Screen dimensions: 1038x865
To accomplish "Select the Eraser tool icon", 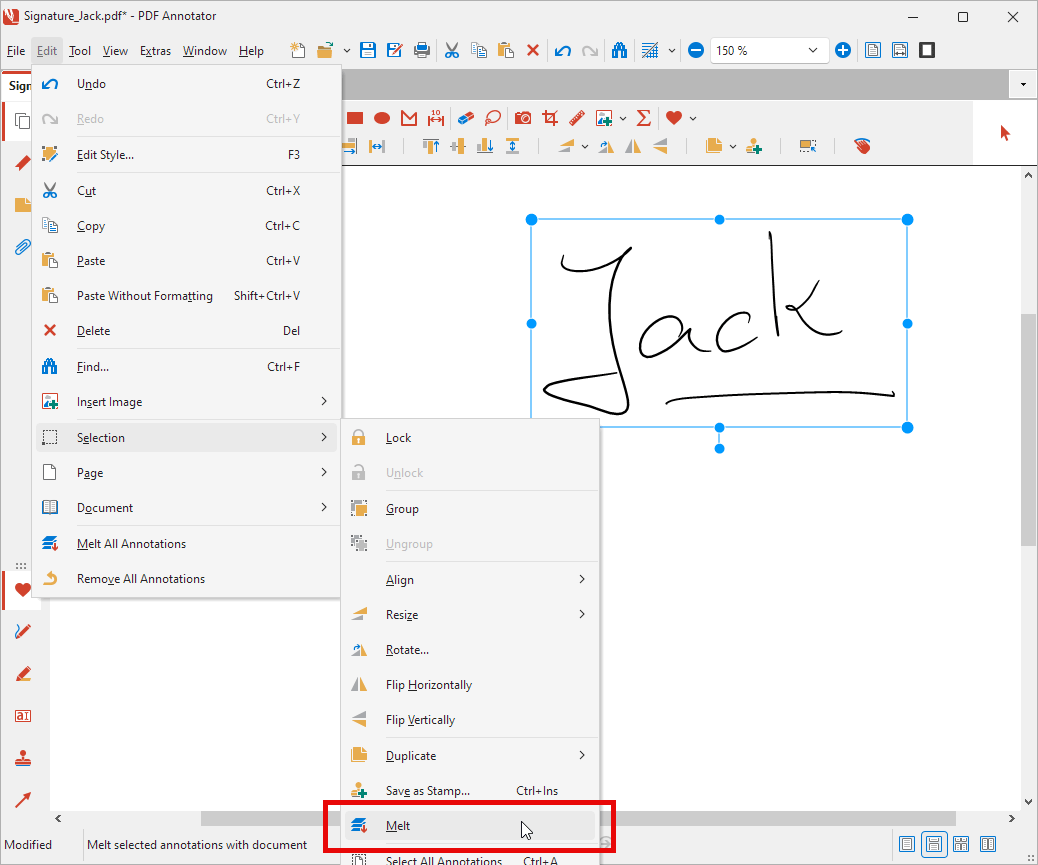I will click(x=465, y=118).
